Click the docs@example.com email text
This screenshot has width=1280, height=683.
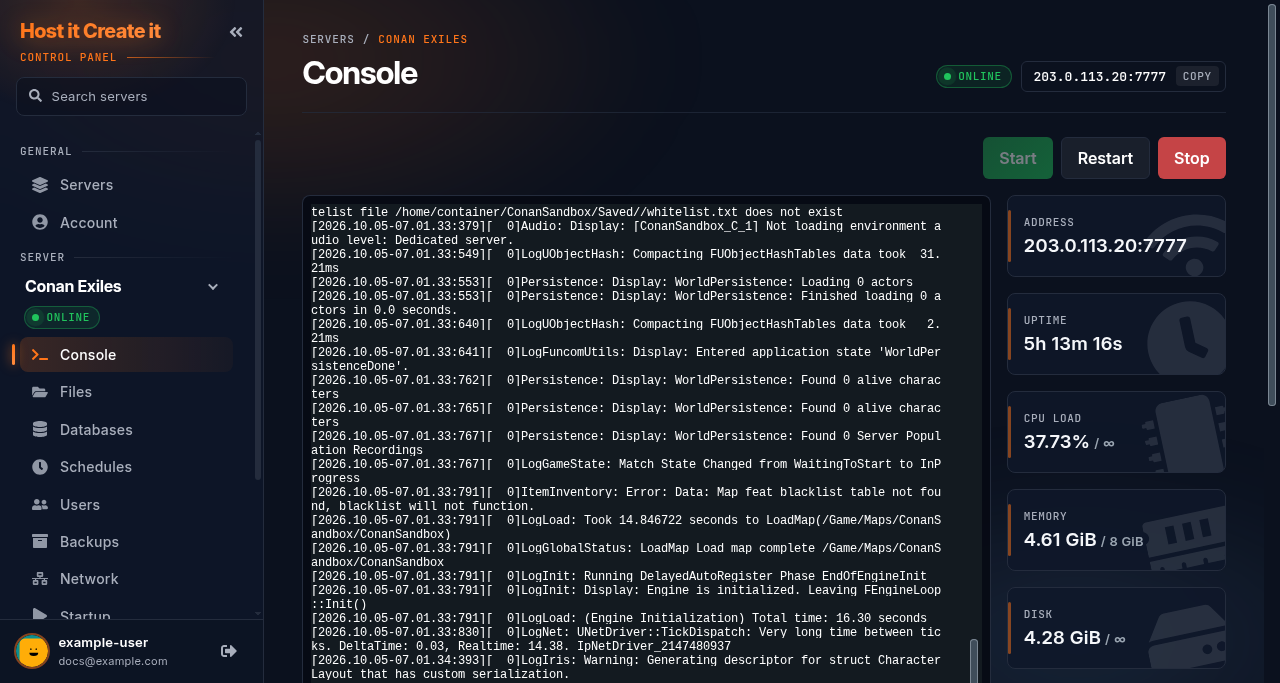(113, 661)
